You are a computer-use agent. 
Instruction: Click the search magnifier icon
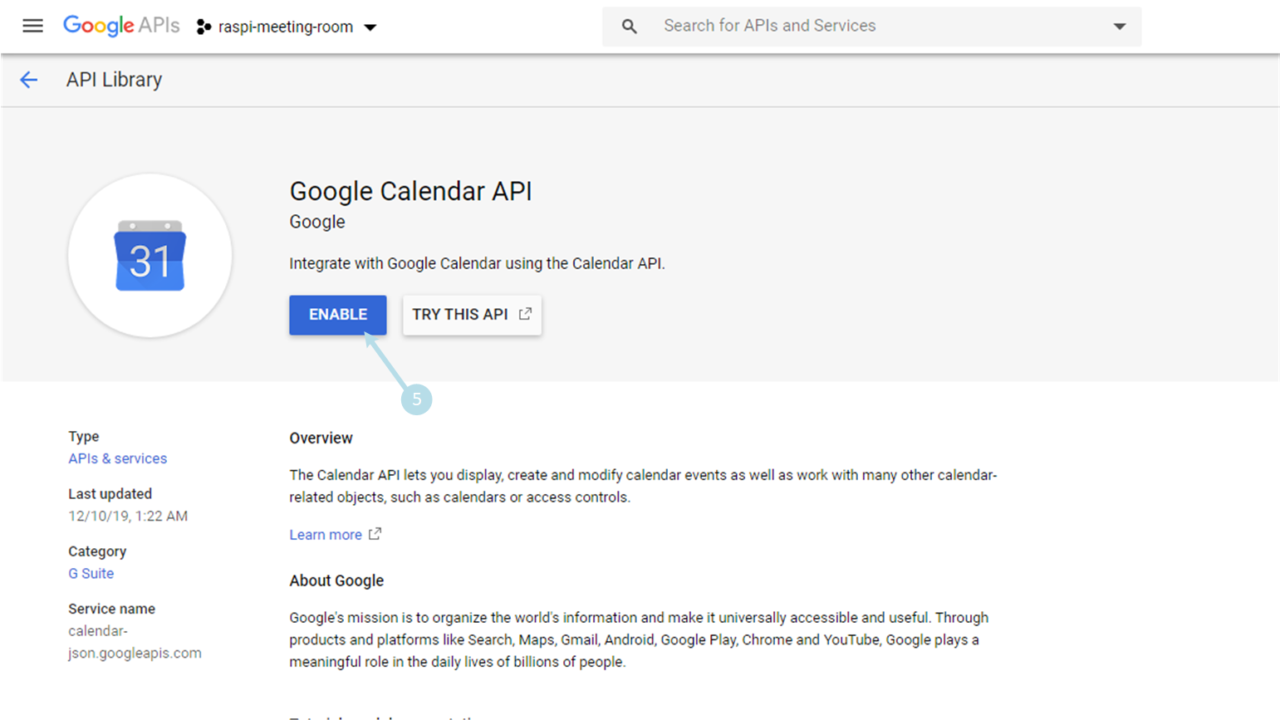[629, 27]
